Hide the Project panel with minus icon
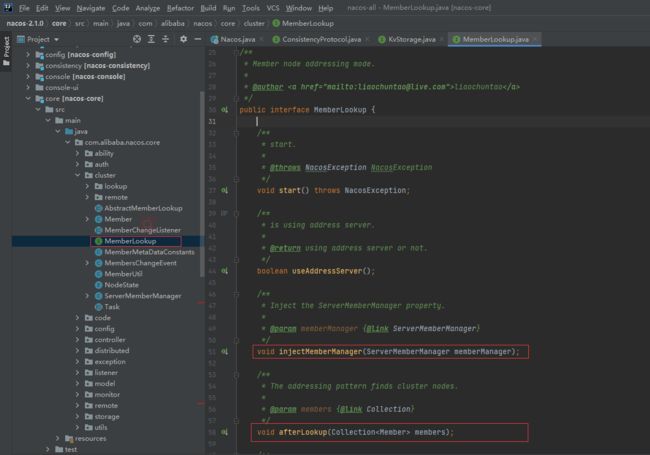 198,39
